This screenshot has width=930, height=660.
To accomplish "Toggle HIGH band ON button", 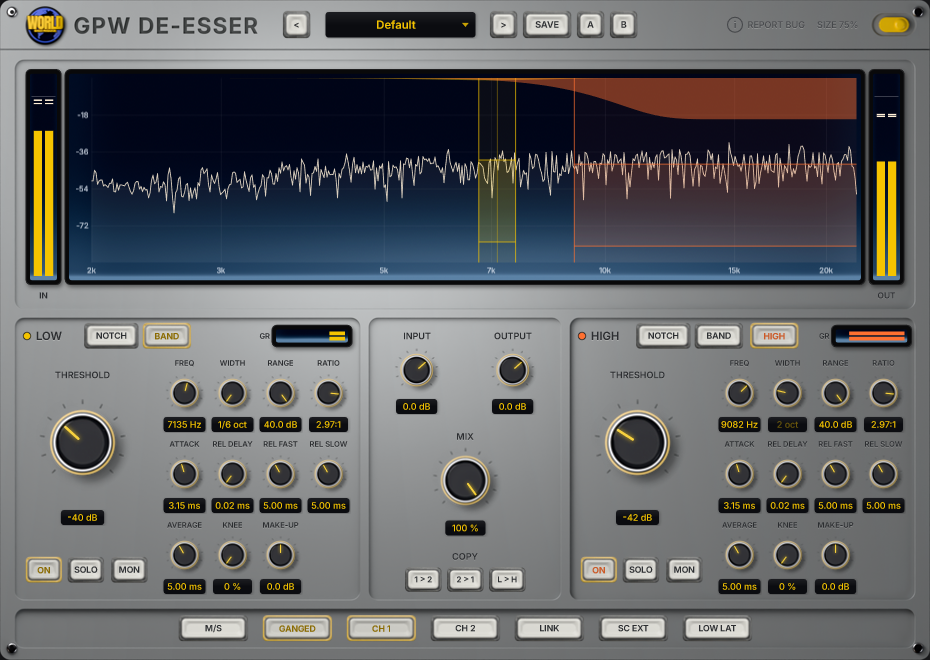I will (x=599, y=570).
